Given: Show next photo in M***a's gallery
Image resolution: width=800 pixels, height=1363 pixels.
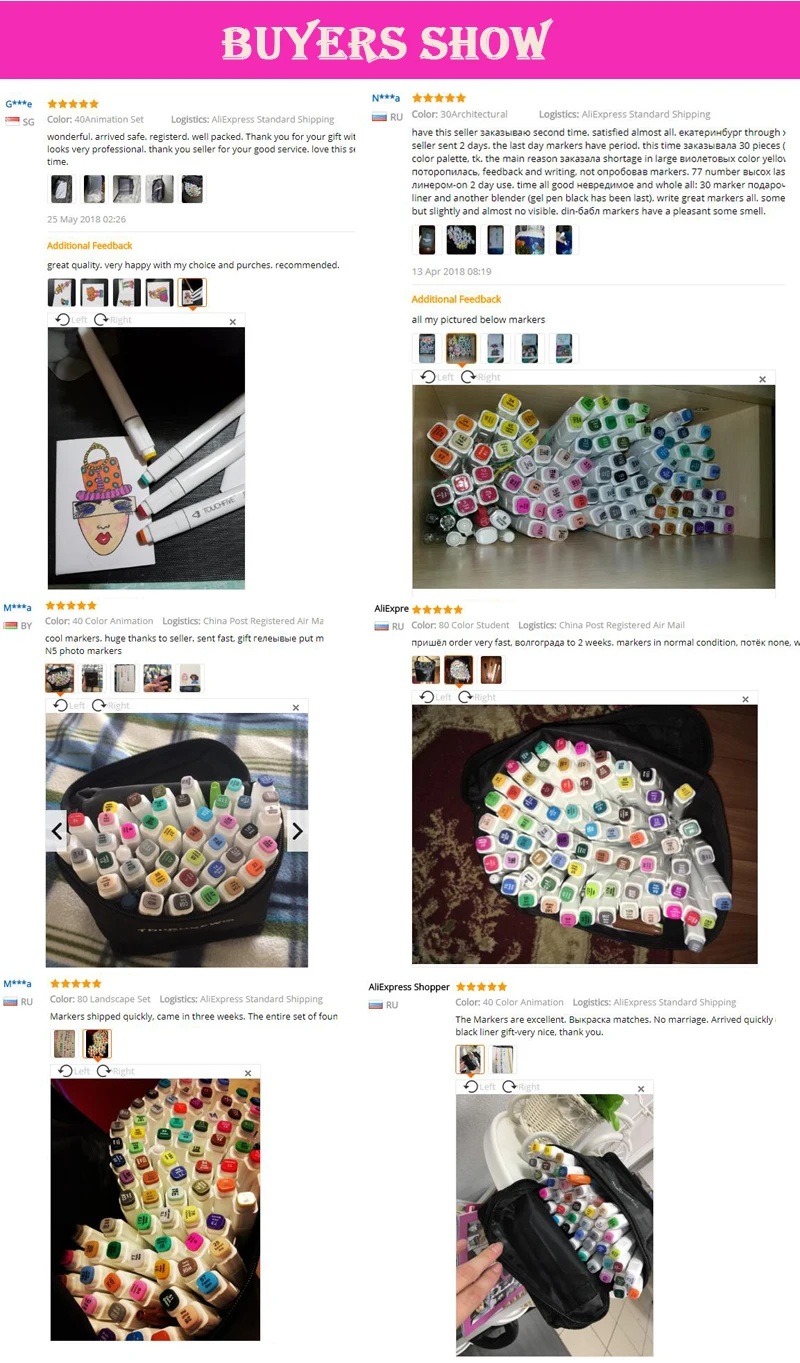Looking at the screenshot, I should (x=296, y=830).
